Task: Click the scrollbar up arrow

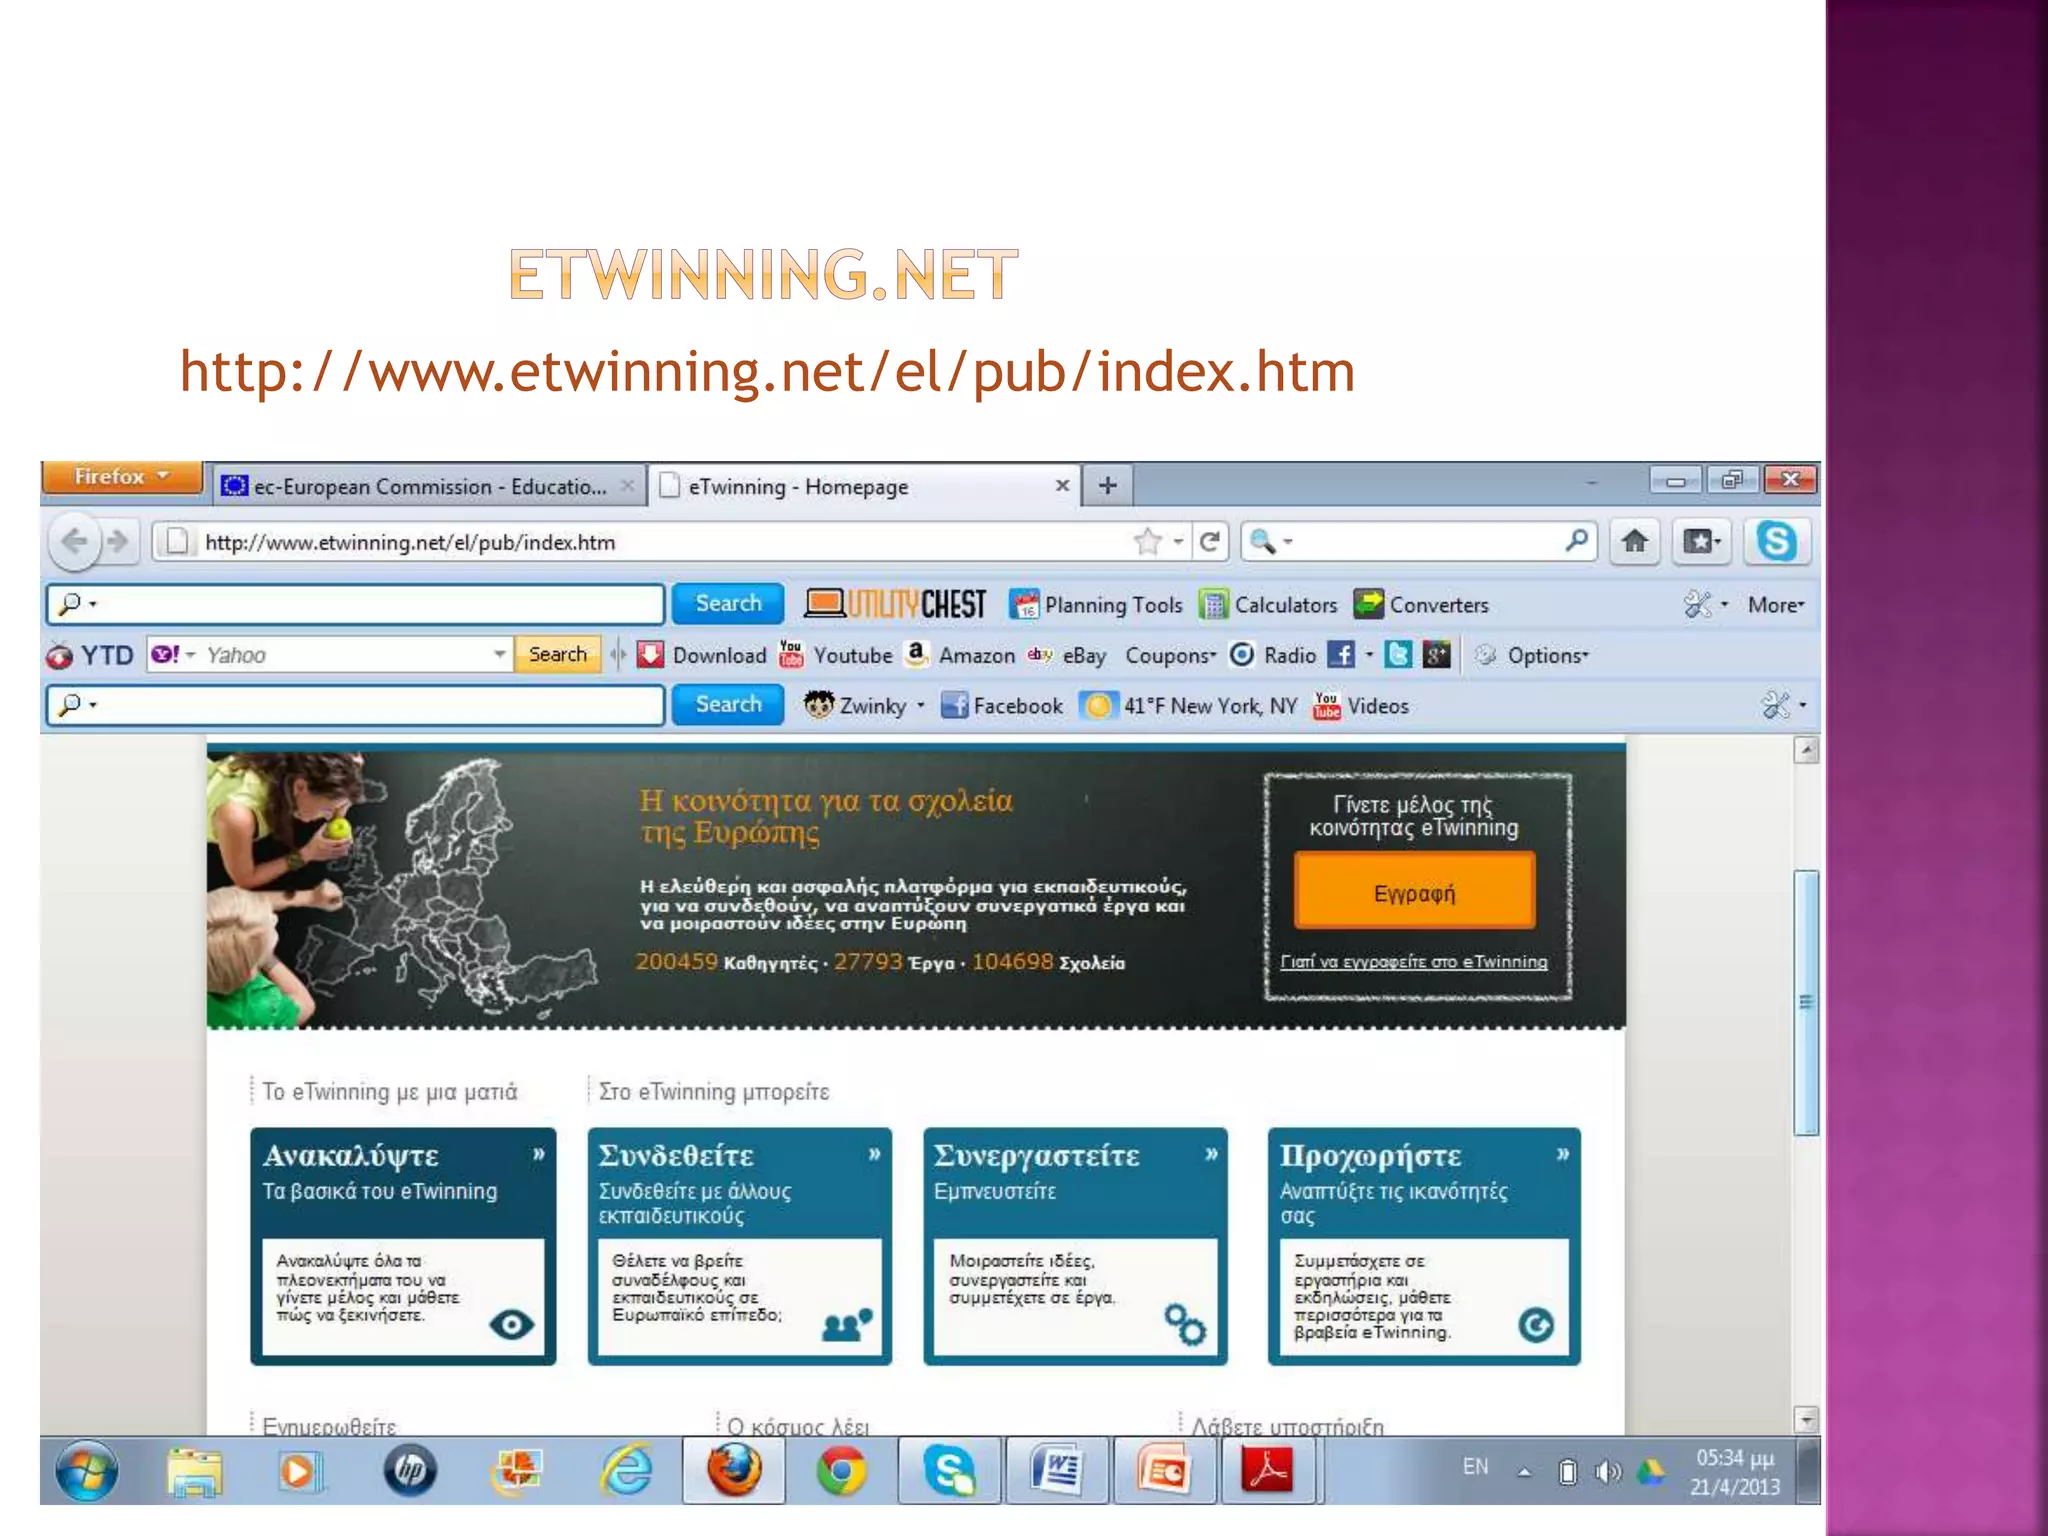Action: pyautogui.click(x=1806, y=750)
